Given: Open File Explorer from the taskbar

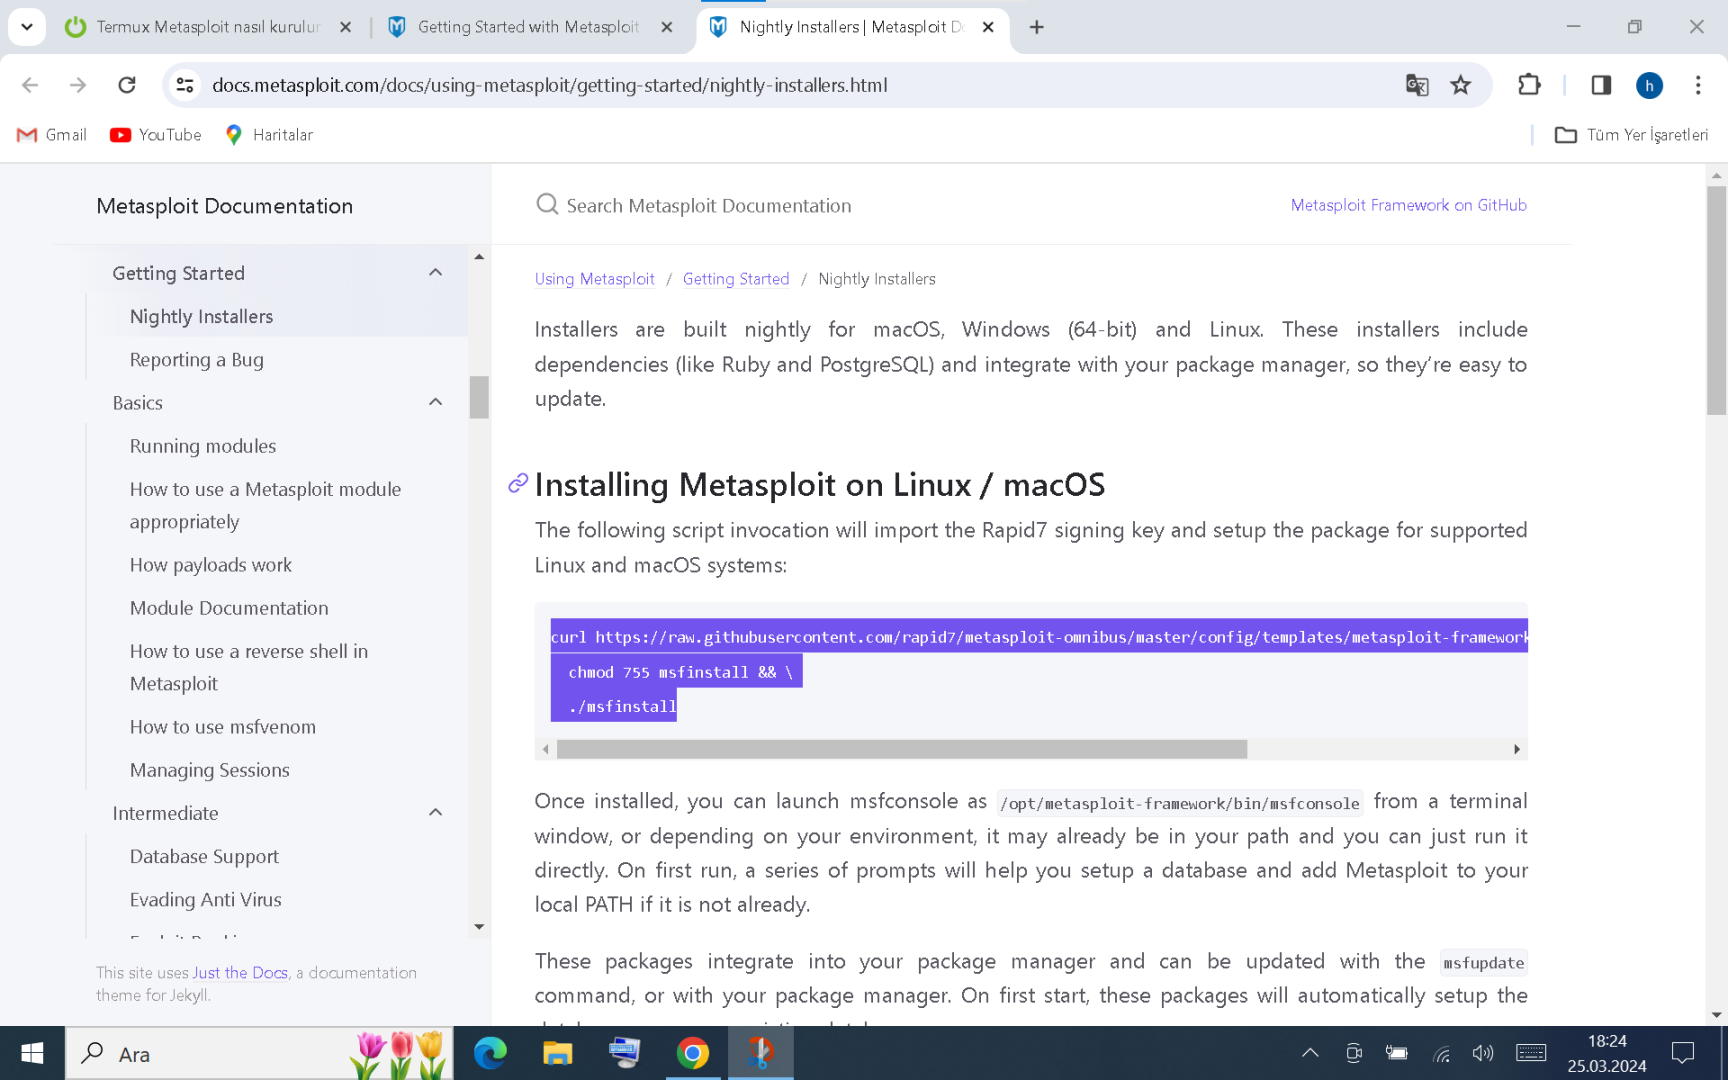Looking at the screenshot, I should coord(557,1053).
